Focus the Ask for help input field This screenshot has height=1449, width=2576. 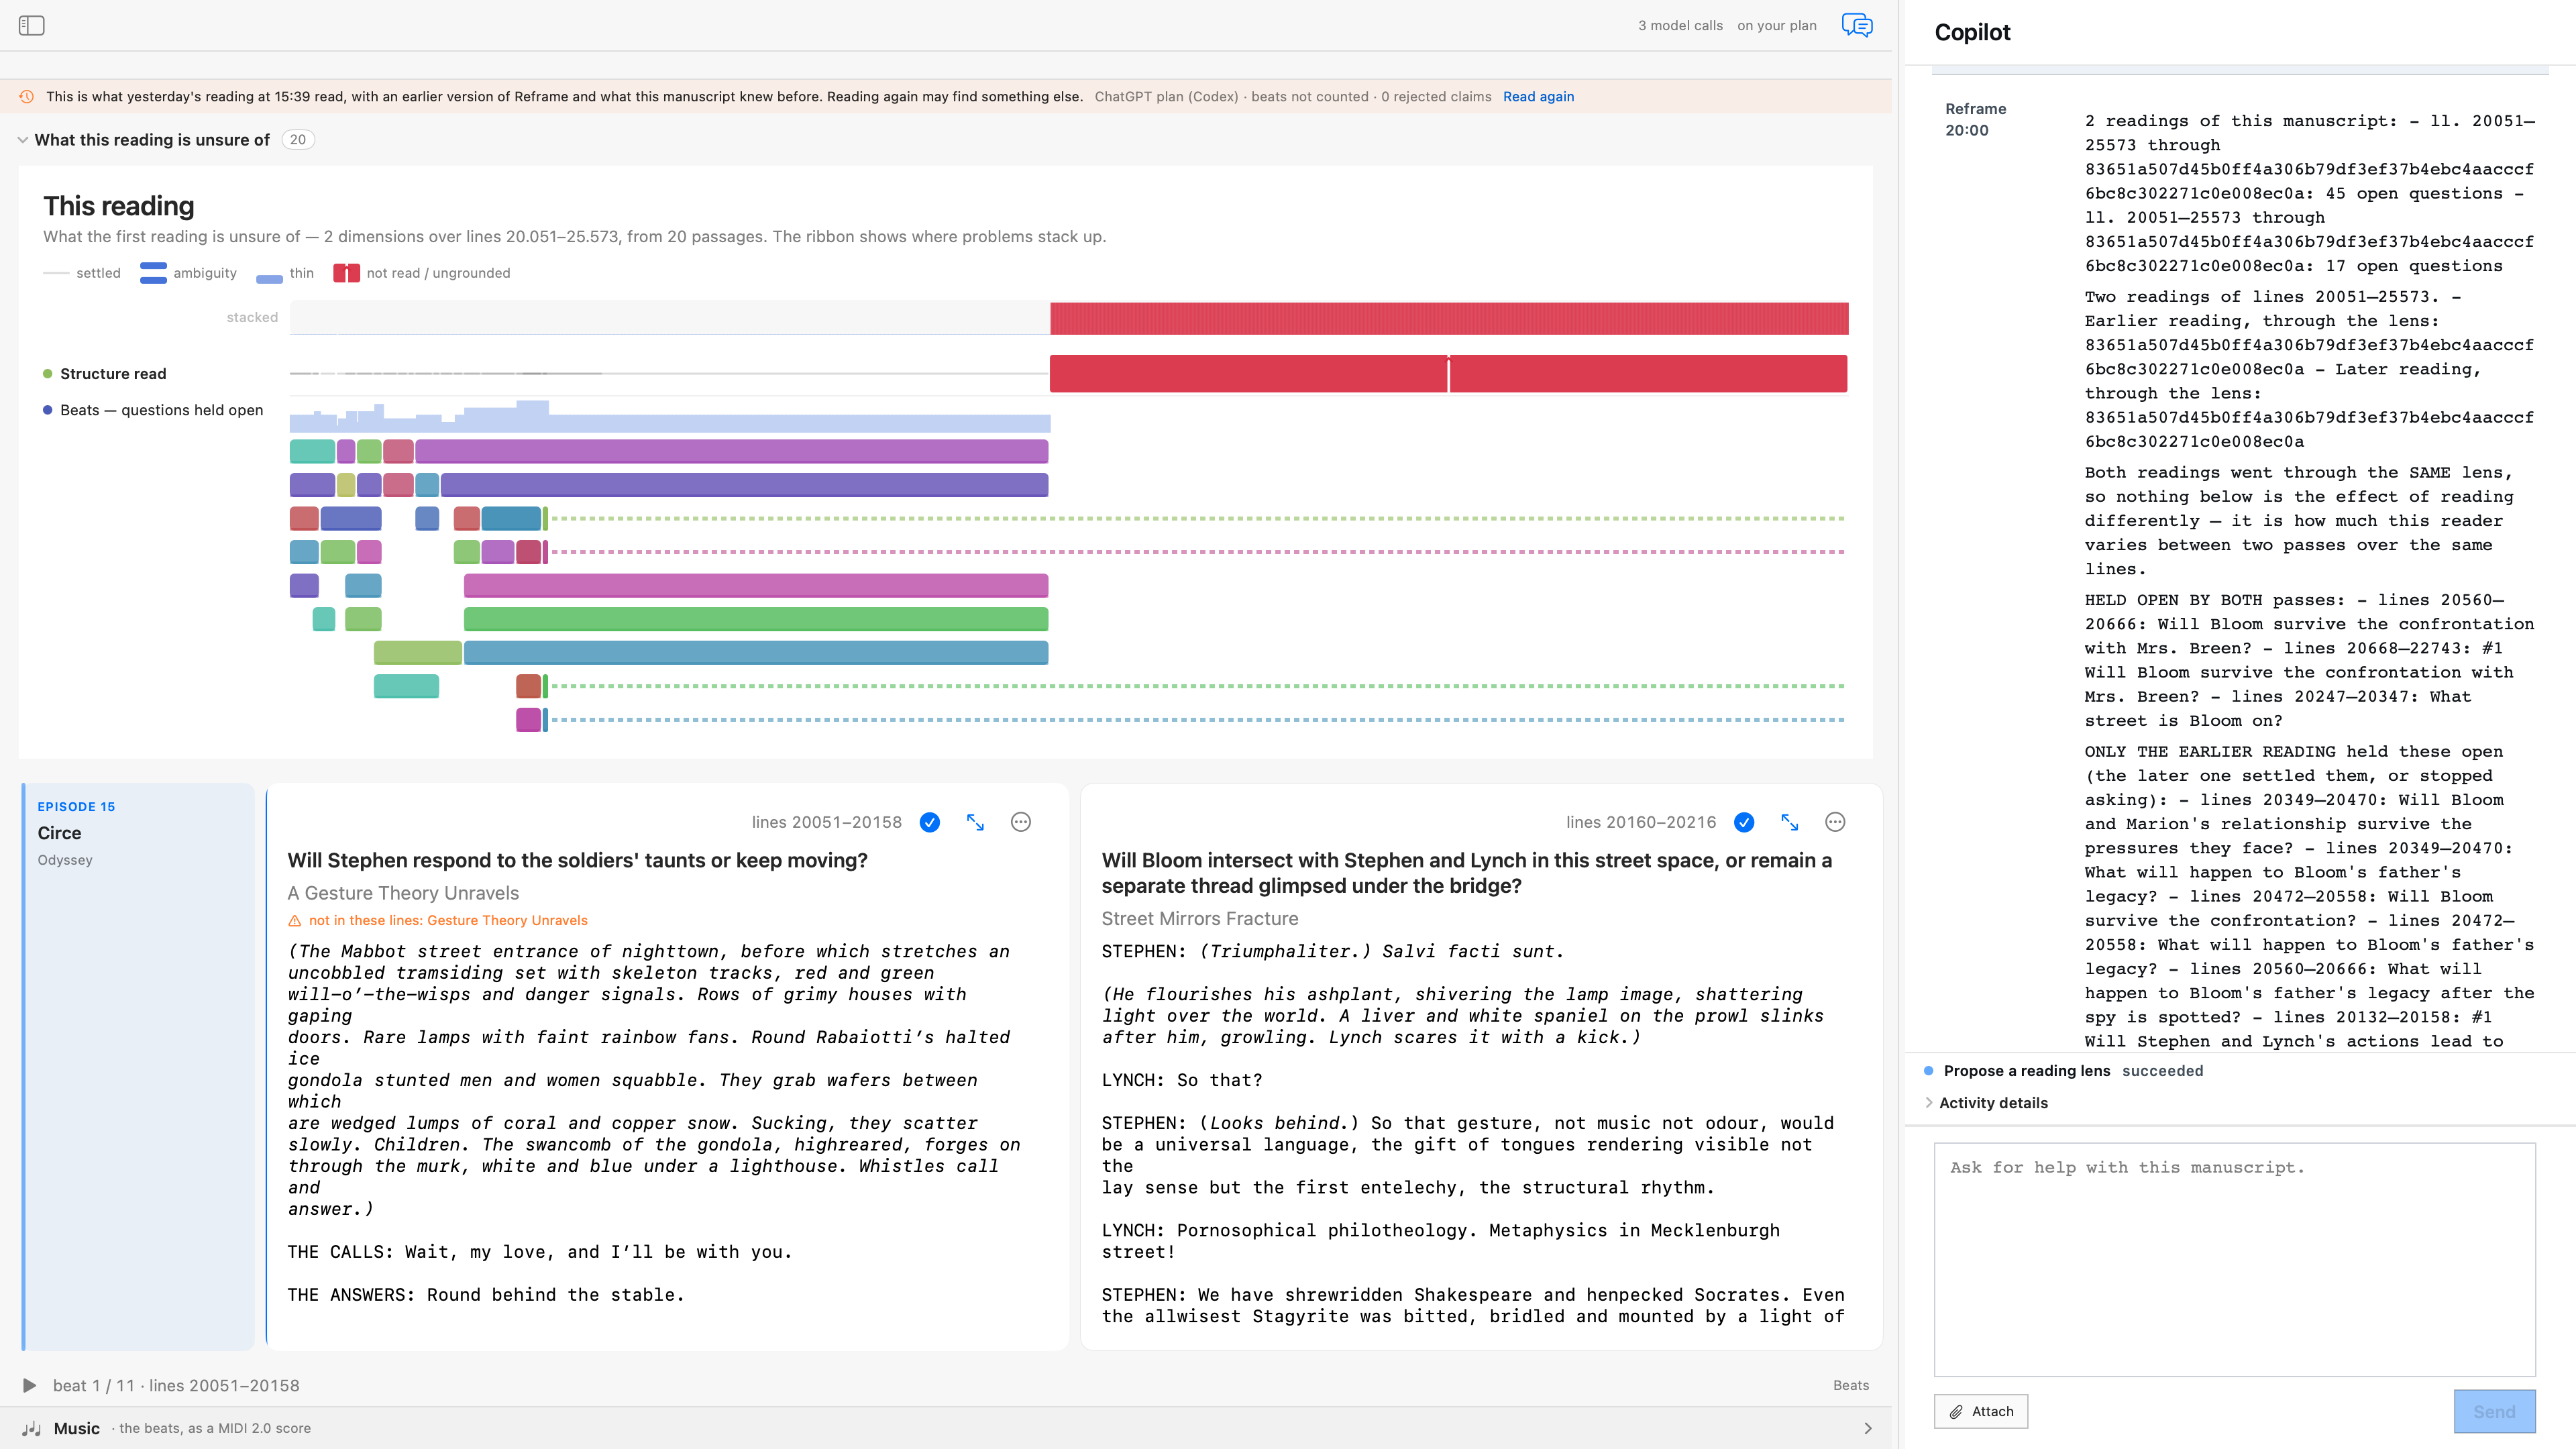(2234, 1259)
